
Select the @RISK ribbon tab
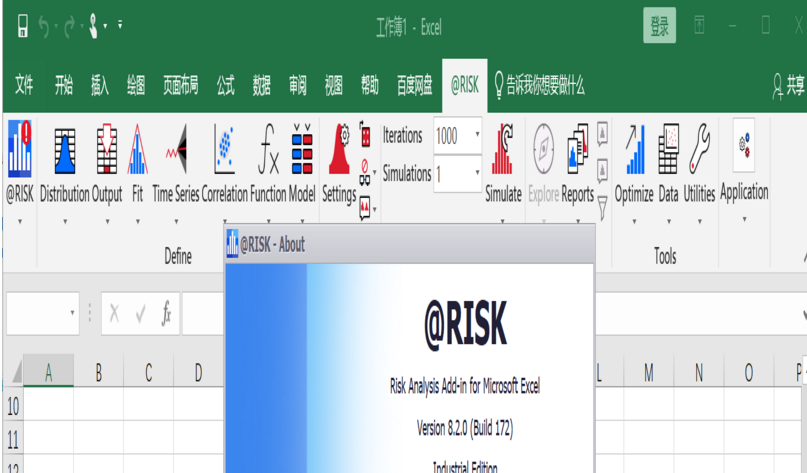coord(465,85)
